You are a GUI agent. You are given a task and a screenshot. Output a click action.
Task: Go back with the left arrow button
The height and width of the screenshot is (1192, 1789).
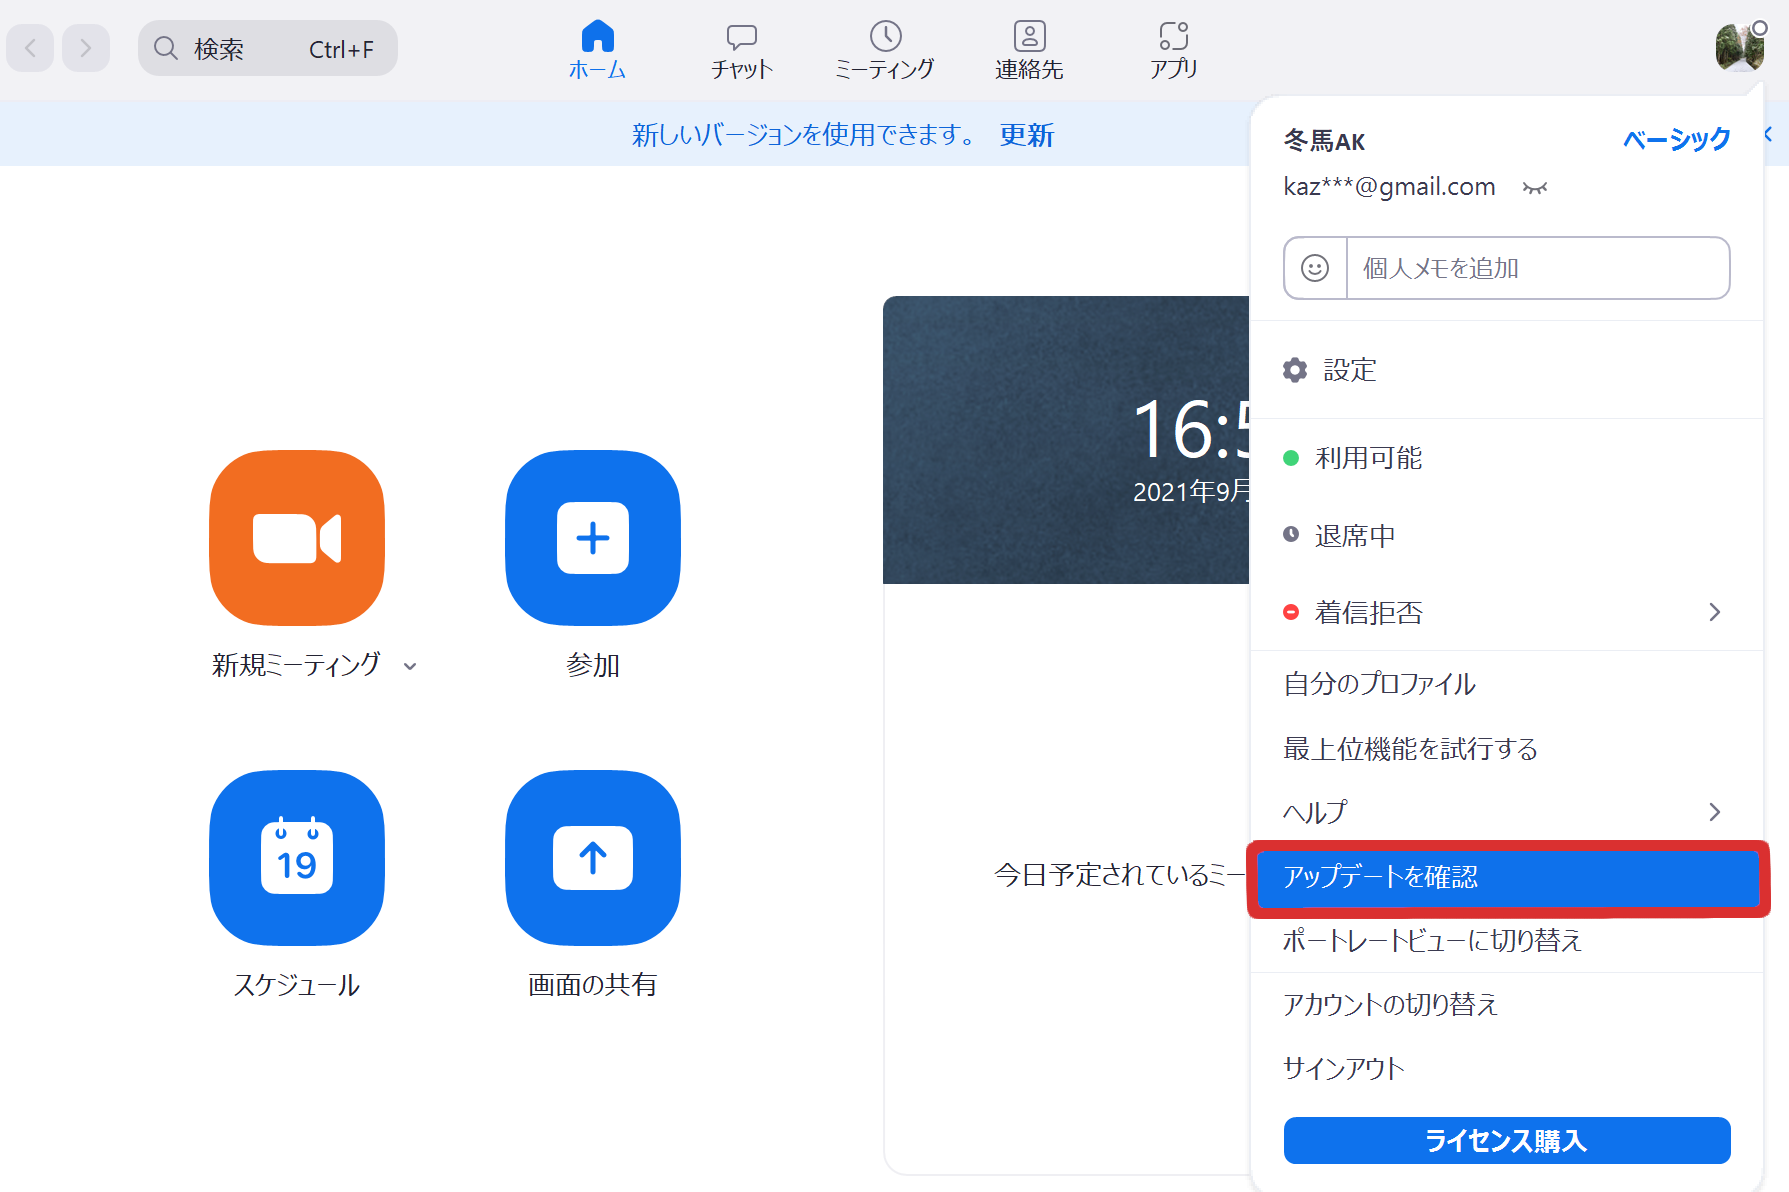(31, 48)
